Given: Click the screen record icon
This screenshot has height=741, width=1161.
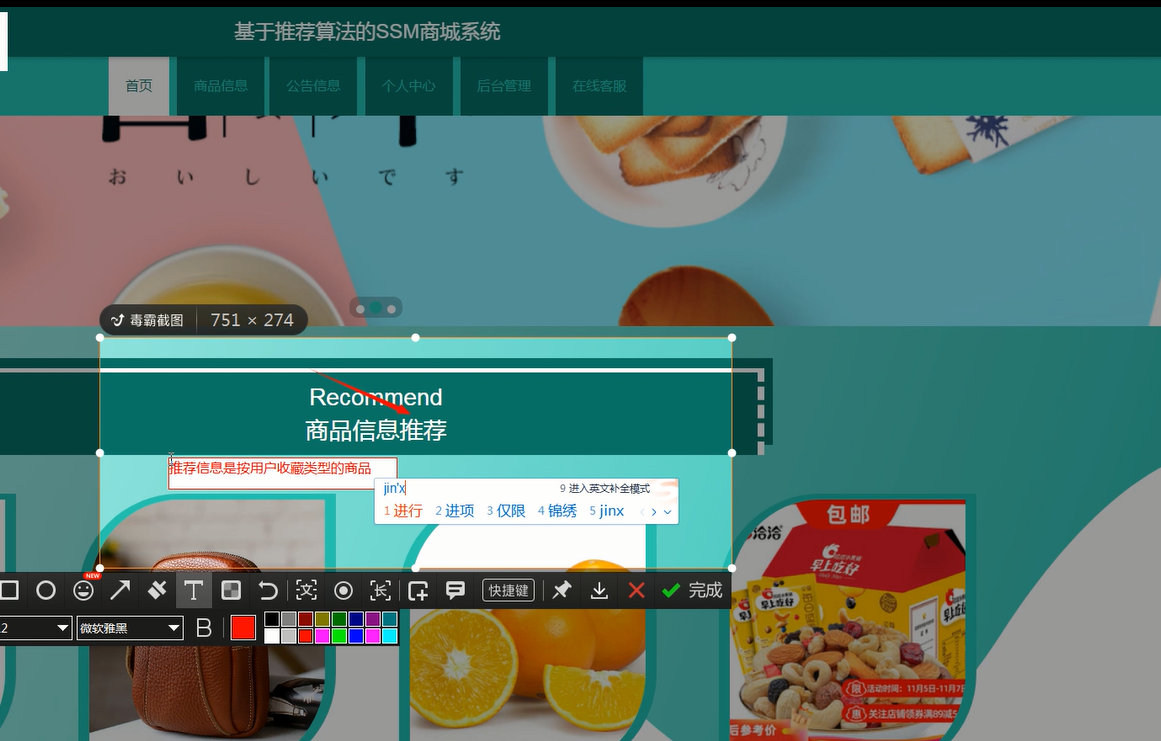Looking at the screenshot, I should [x=343, y=590].
